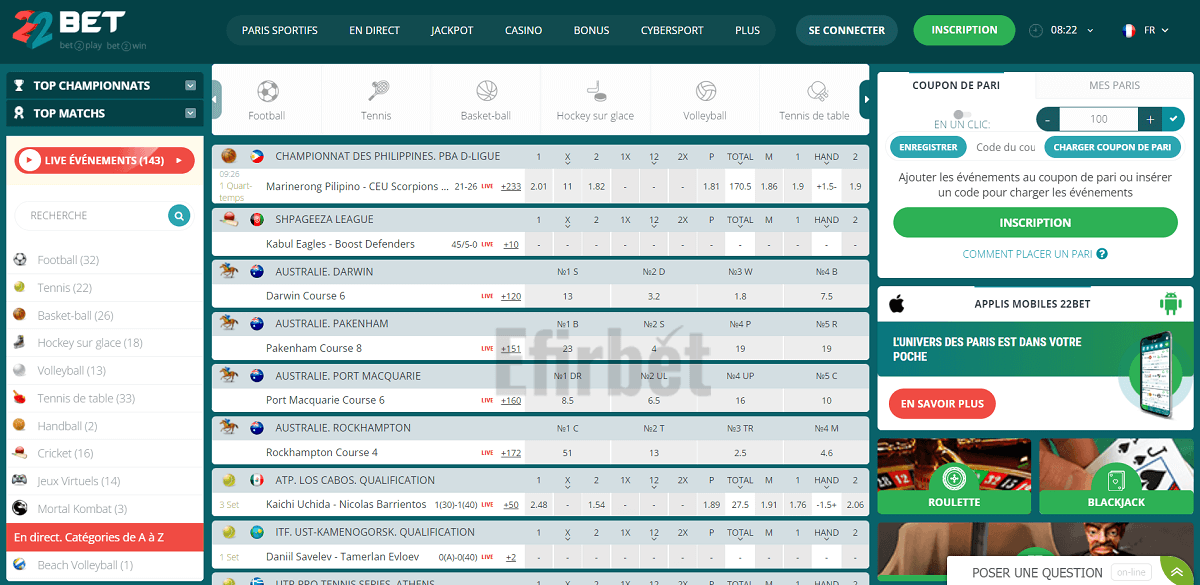The width and height of the screenshot is (1200, 585).
Task: Expand TOTAL options in the Philippines PBA D-Ligue header
Action: pos(740,157)
